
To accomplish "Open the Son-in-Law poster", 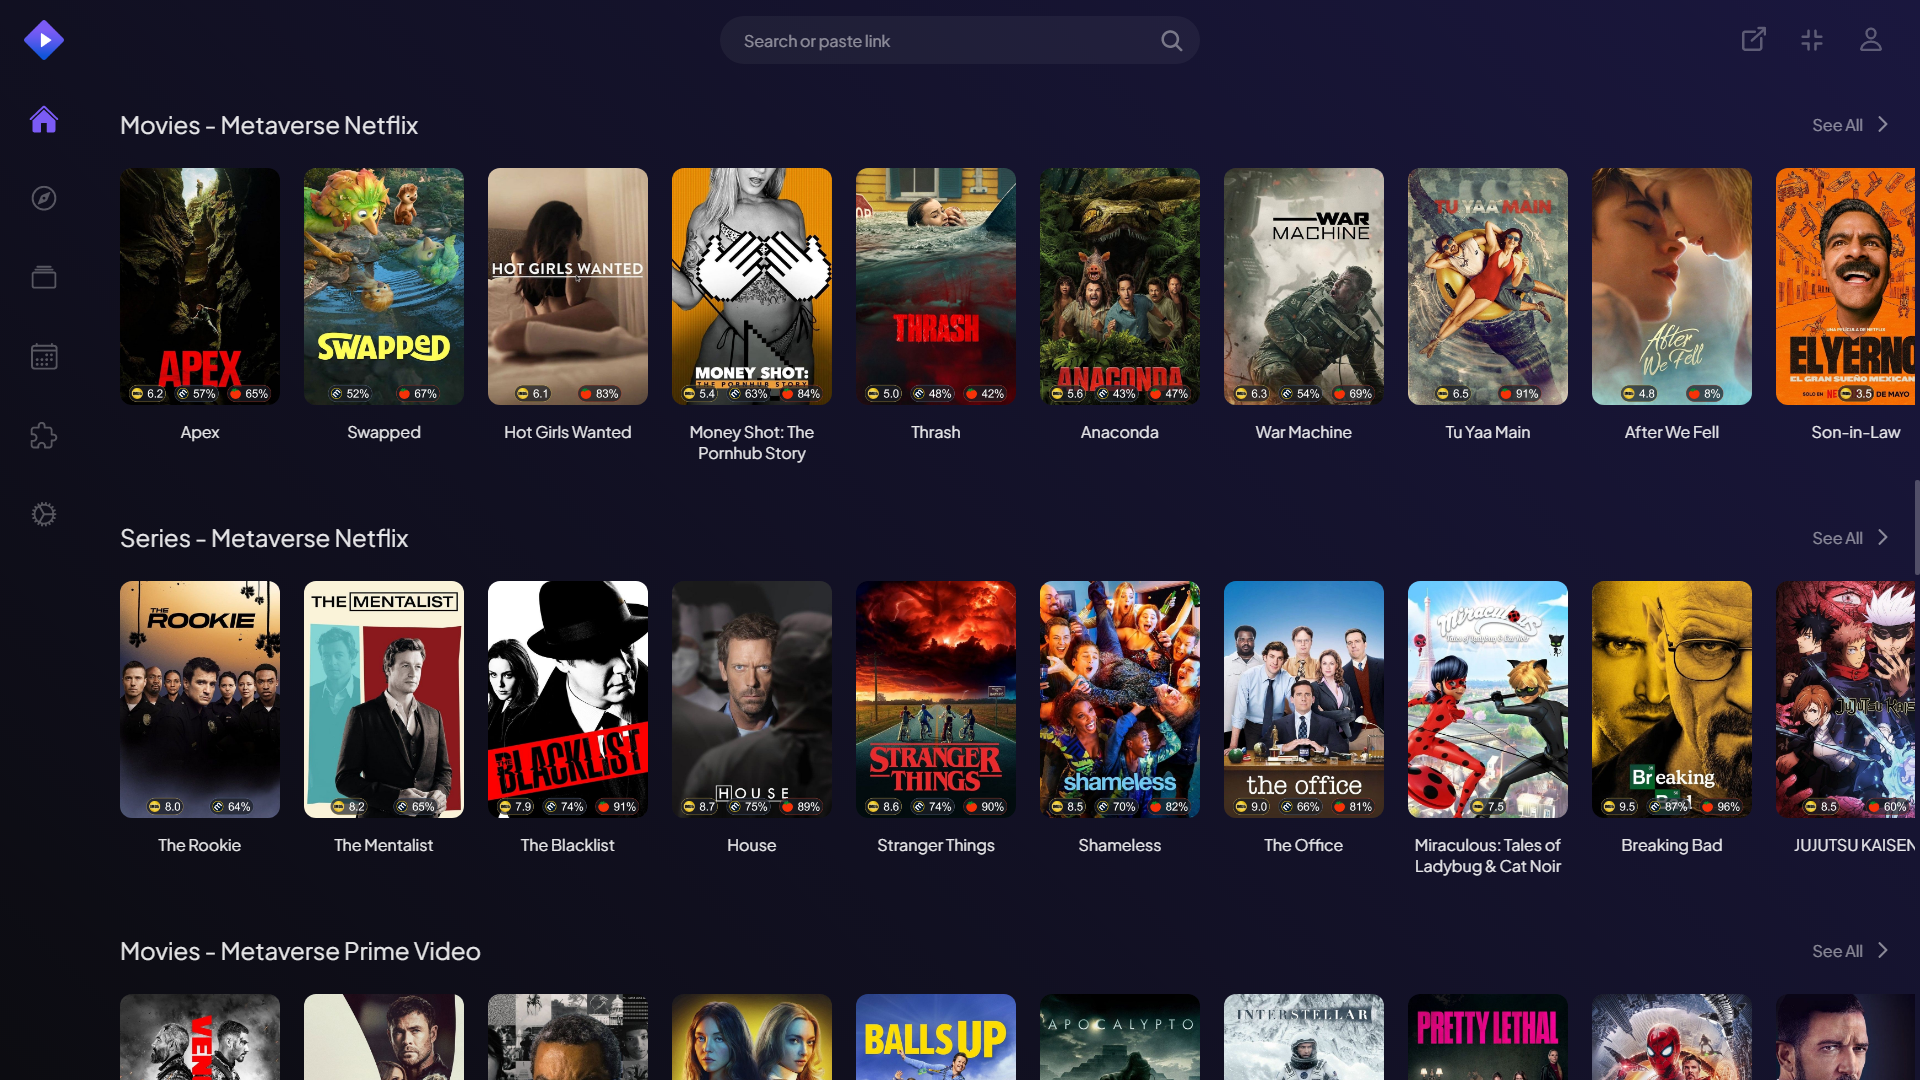I will coord(1846,286).
